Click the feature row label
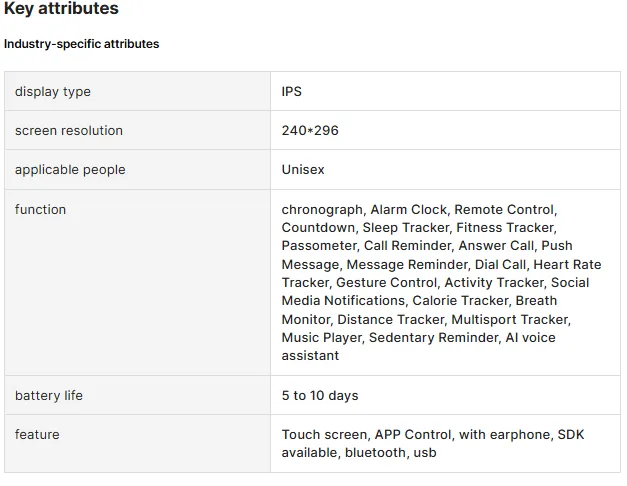Image resolution: width=627 pixels, height=486 pixels. 37,435
